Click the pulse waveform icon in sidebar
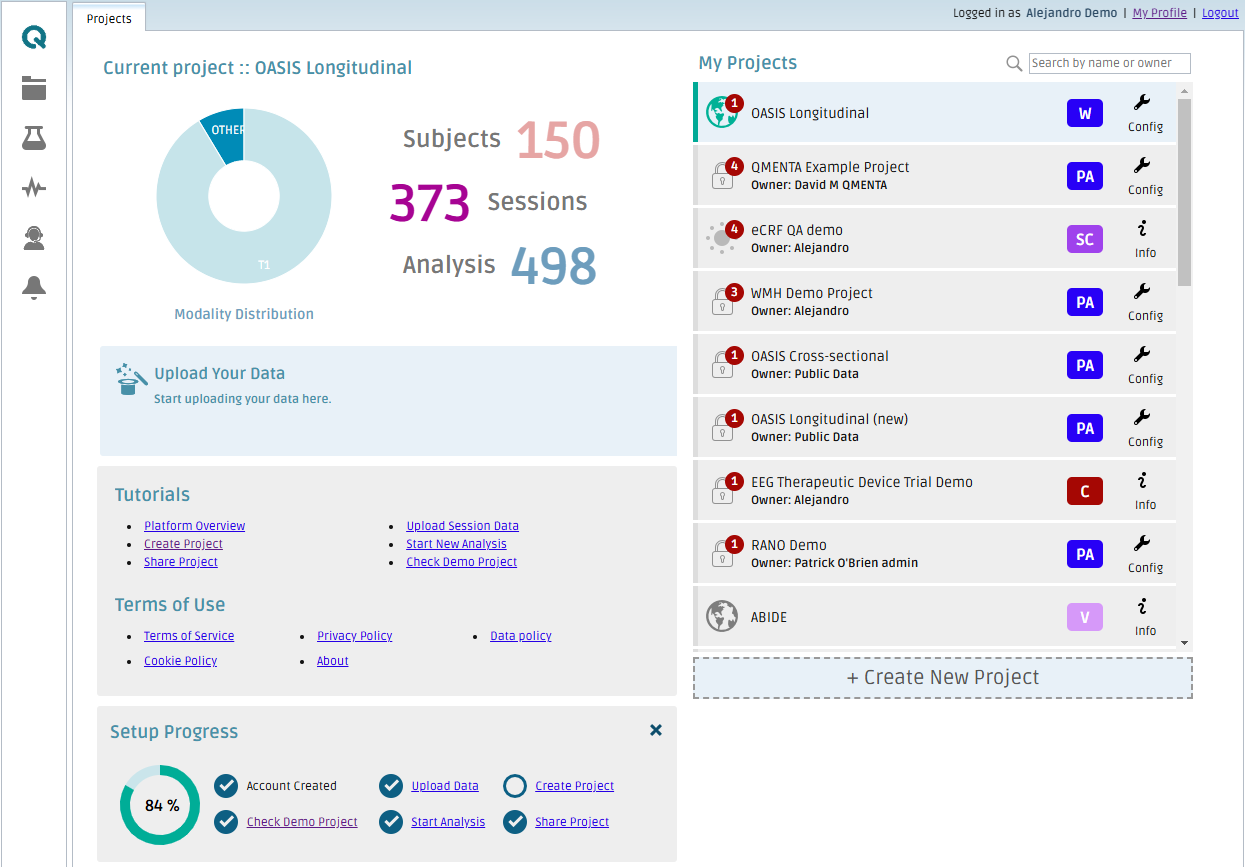The height and width of the screenshot is (867, 1245). 34,188
